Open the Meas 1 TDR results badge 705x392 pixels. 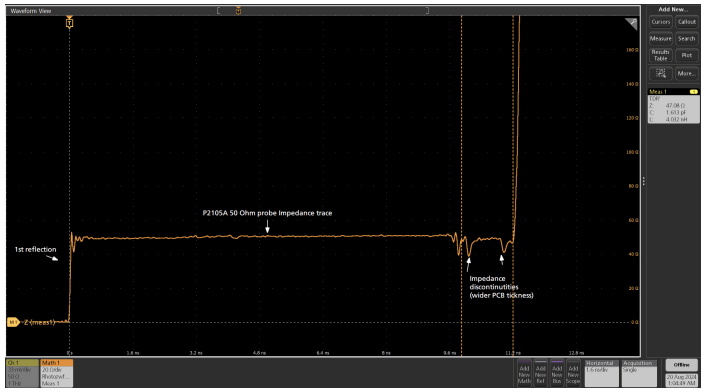[674, 106]
